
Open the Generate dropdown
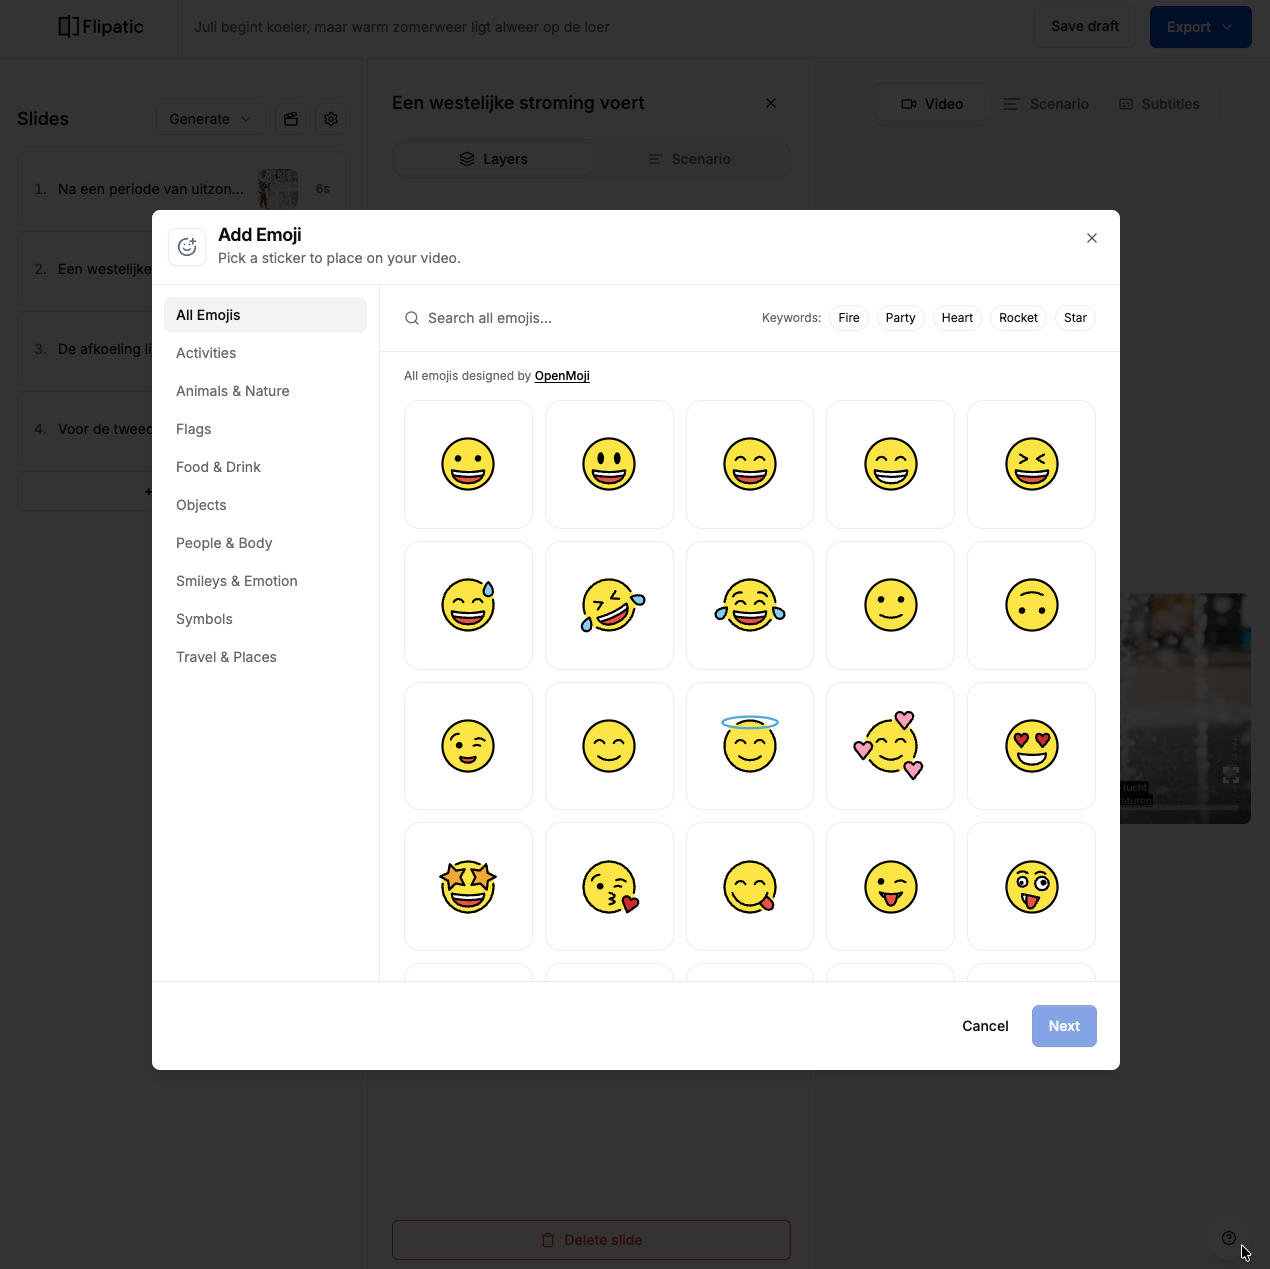pyautogui.click(x=211, y=119)
